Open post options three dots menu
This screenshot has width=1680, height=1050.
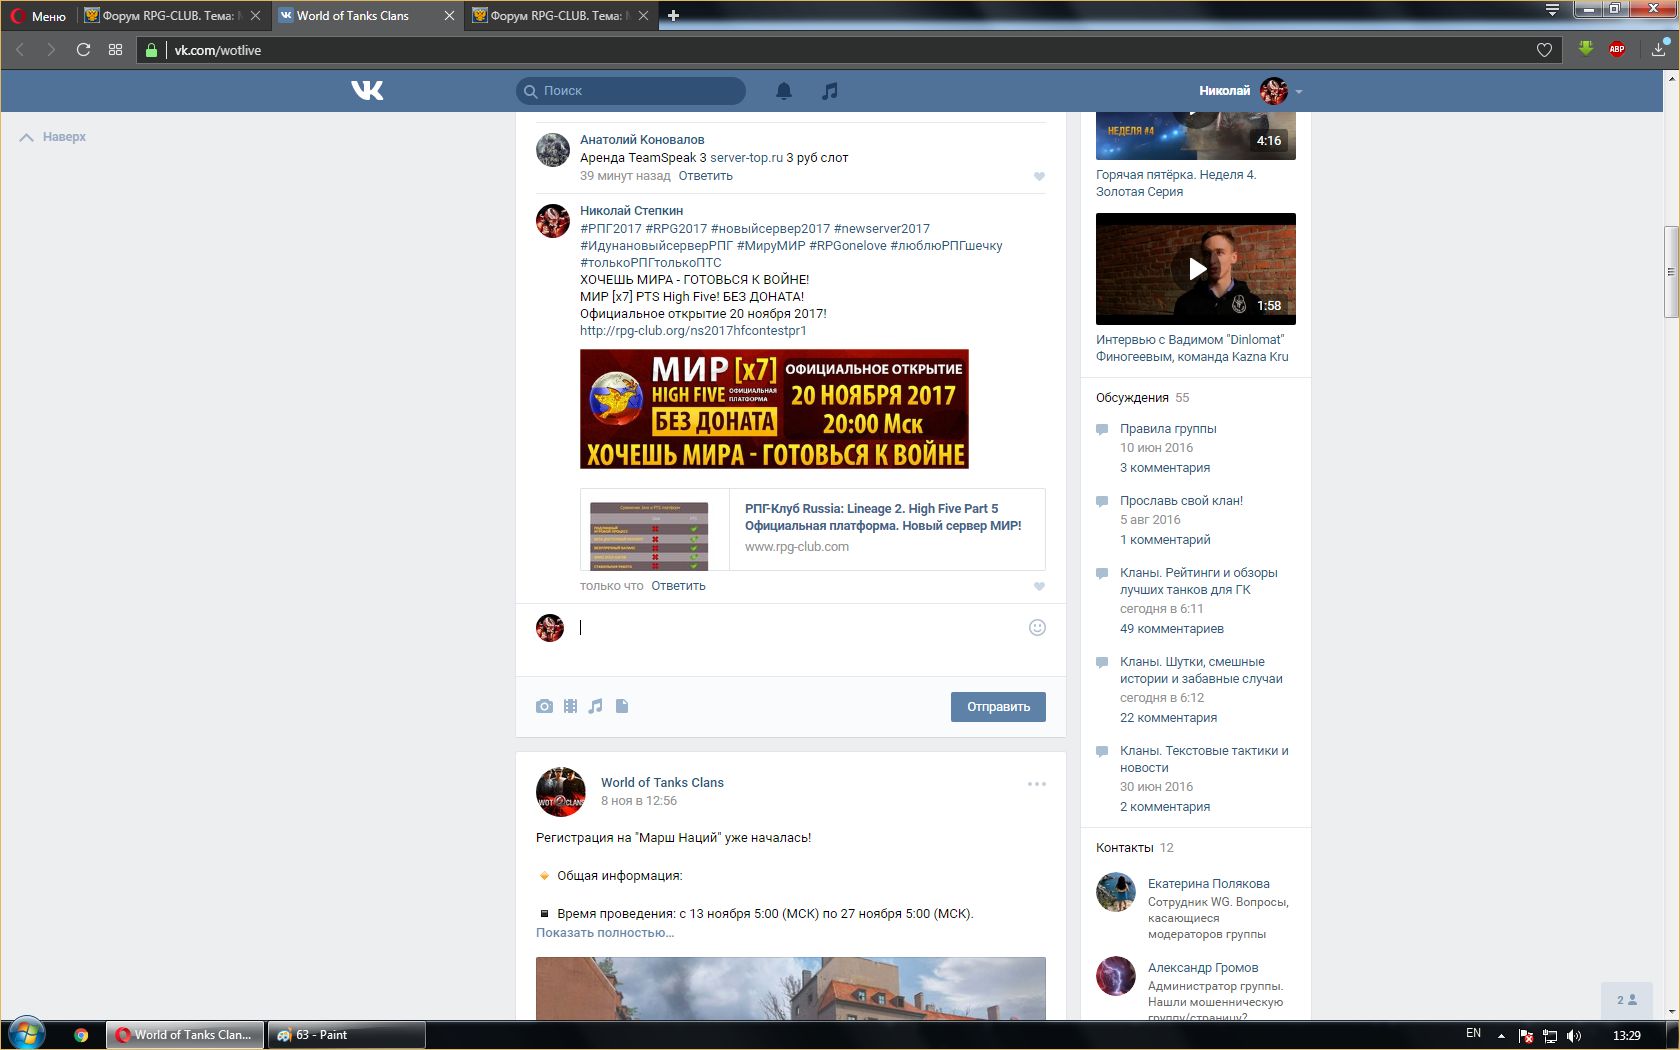tap(1037, 784)
